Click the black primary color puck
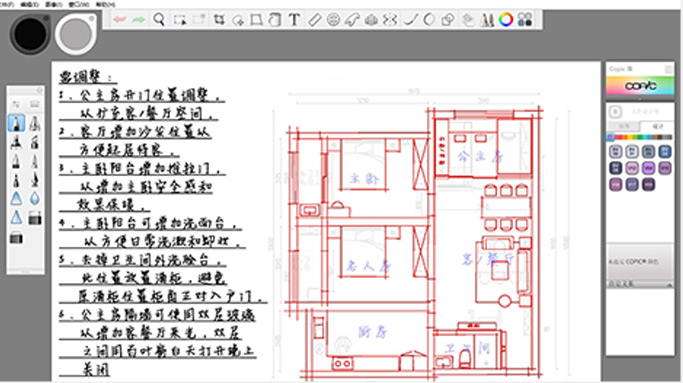The image size is (683, 383). point(30,34)
